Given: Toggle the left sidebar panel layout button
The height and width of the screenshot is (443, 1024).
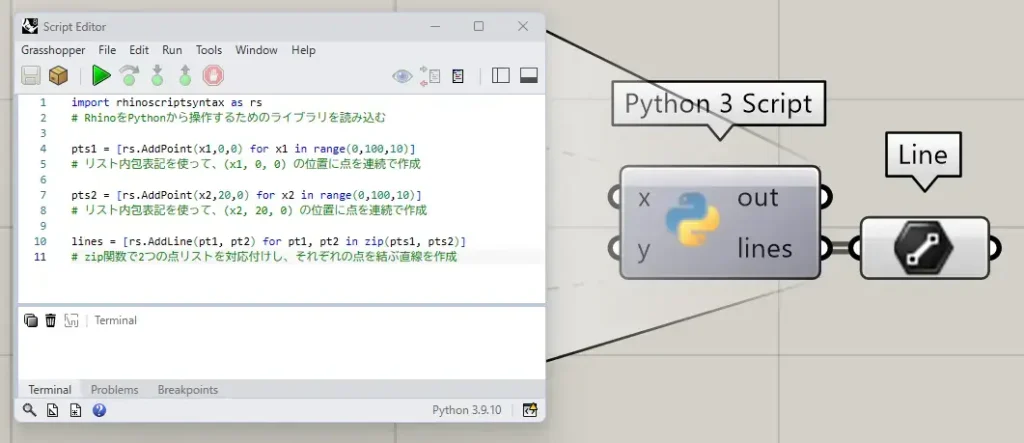Looking at the screenshot, I should tap(502, 75).
